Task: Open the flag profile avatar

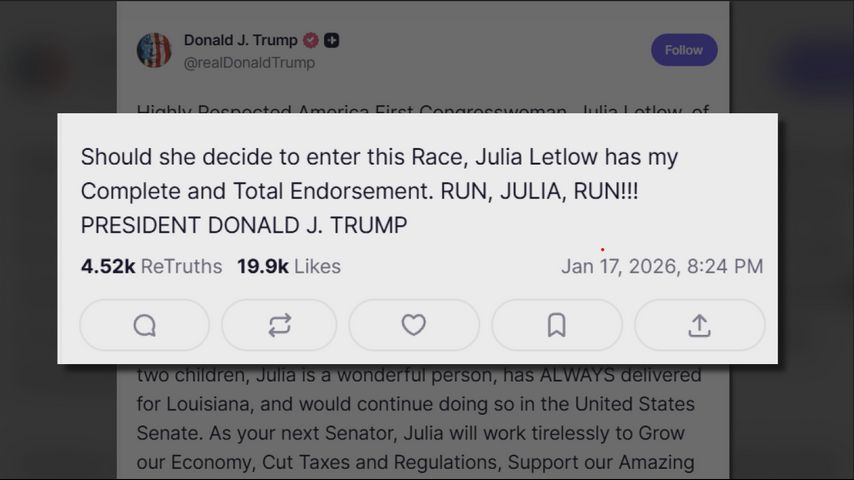Action: [x=154, y=50]
